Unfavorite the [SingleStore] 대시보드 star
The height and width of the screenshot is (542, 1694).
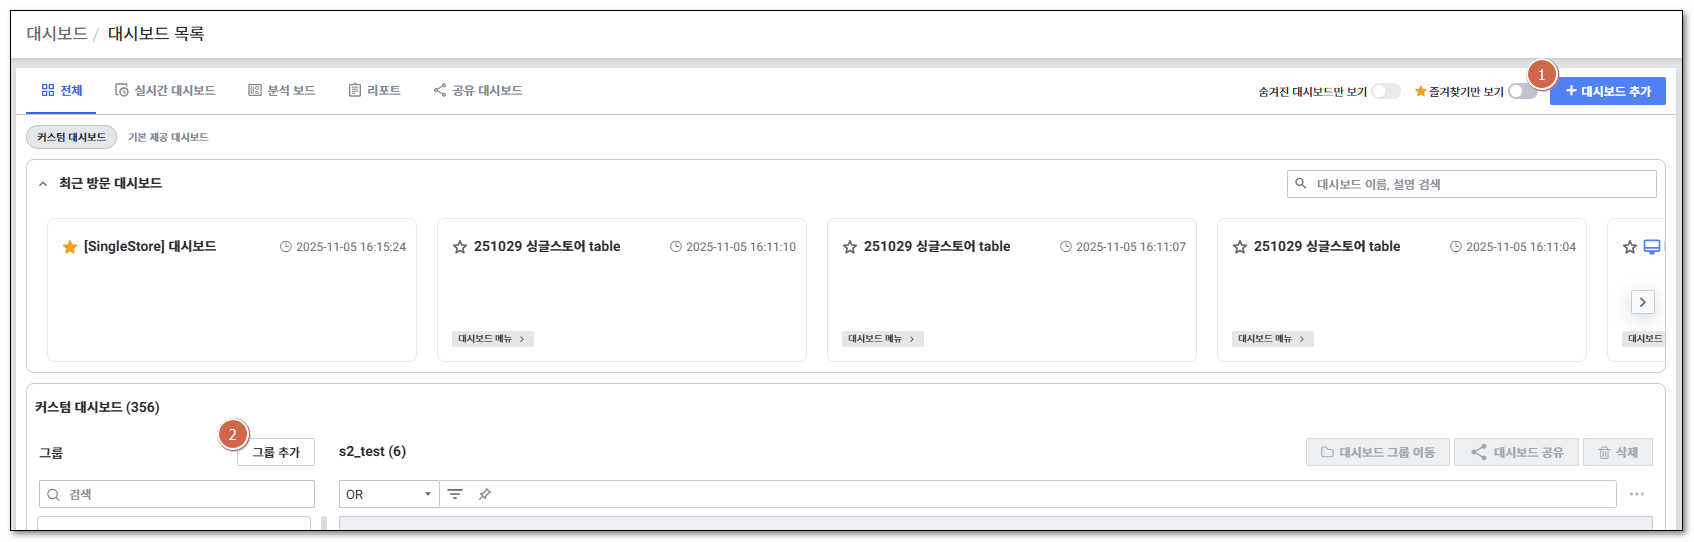pos(70,247)
